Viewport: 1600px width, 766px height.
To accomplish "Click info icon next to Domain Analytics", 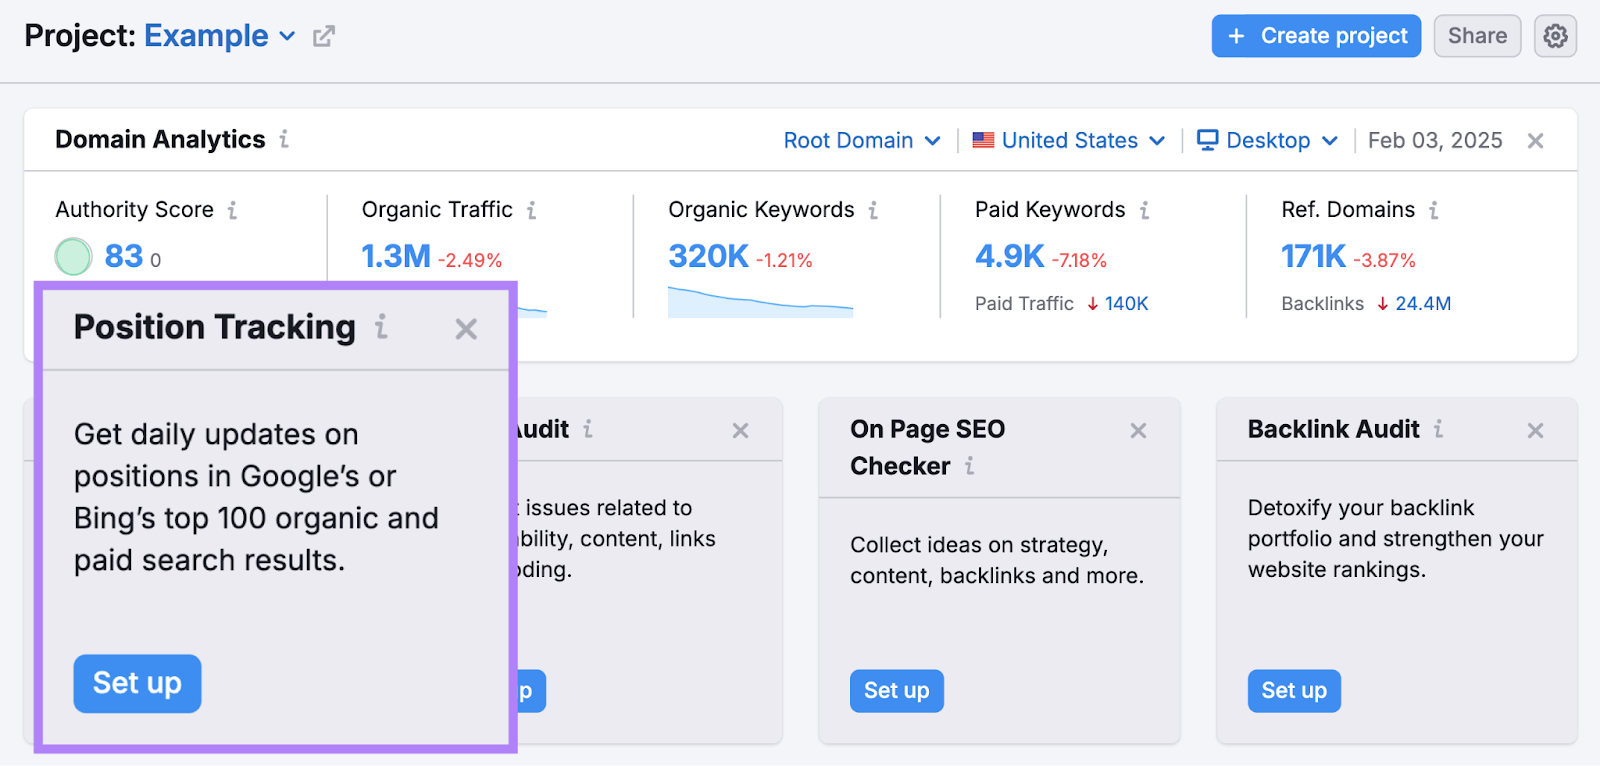I will (x=284, y=139).
